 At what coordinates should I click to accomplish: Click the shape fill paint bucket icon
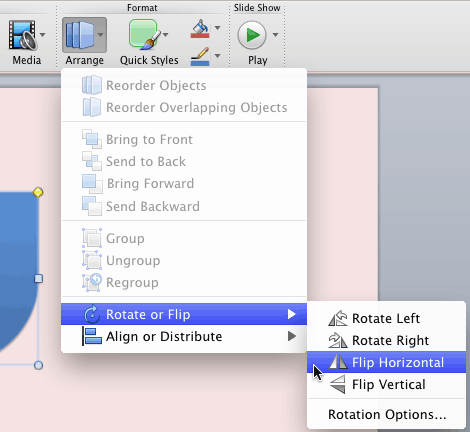[x=200, y=29]
